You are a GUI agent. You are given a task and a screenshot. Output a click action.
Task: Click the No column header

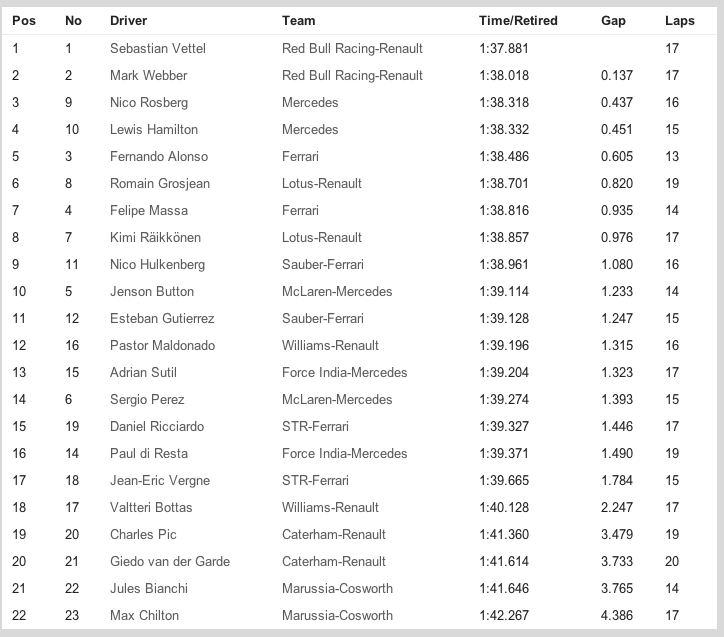point(73,21)
